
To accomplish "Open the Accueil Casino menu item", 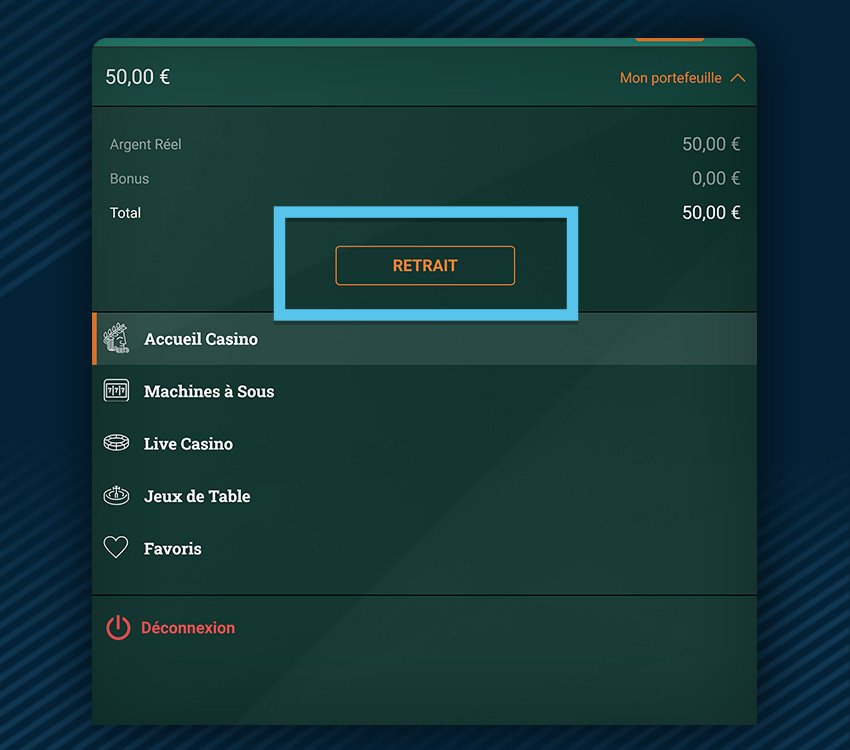I will click(x=201, y=339).
